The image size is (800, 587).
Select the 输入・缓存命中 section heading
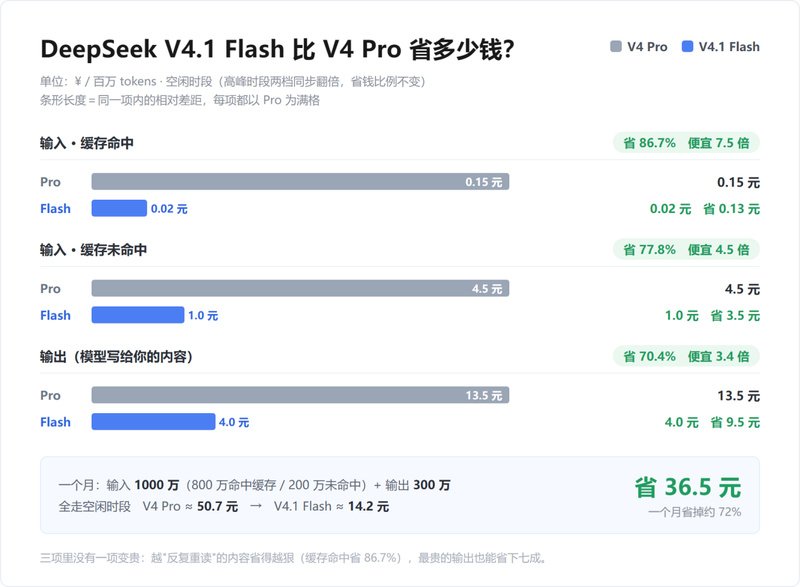[87, 143]
